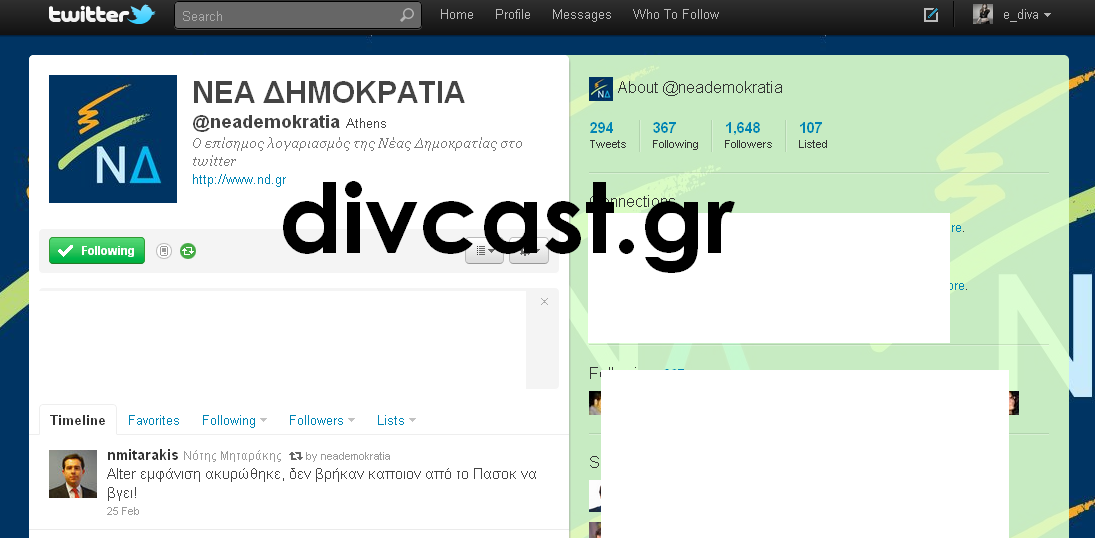Image resolution: width=1095 pixels, height=538 pixels.
Task: Click the retweet icon in nmitarakis tweet
Action: coord(296,456)
